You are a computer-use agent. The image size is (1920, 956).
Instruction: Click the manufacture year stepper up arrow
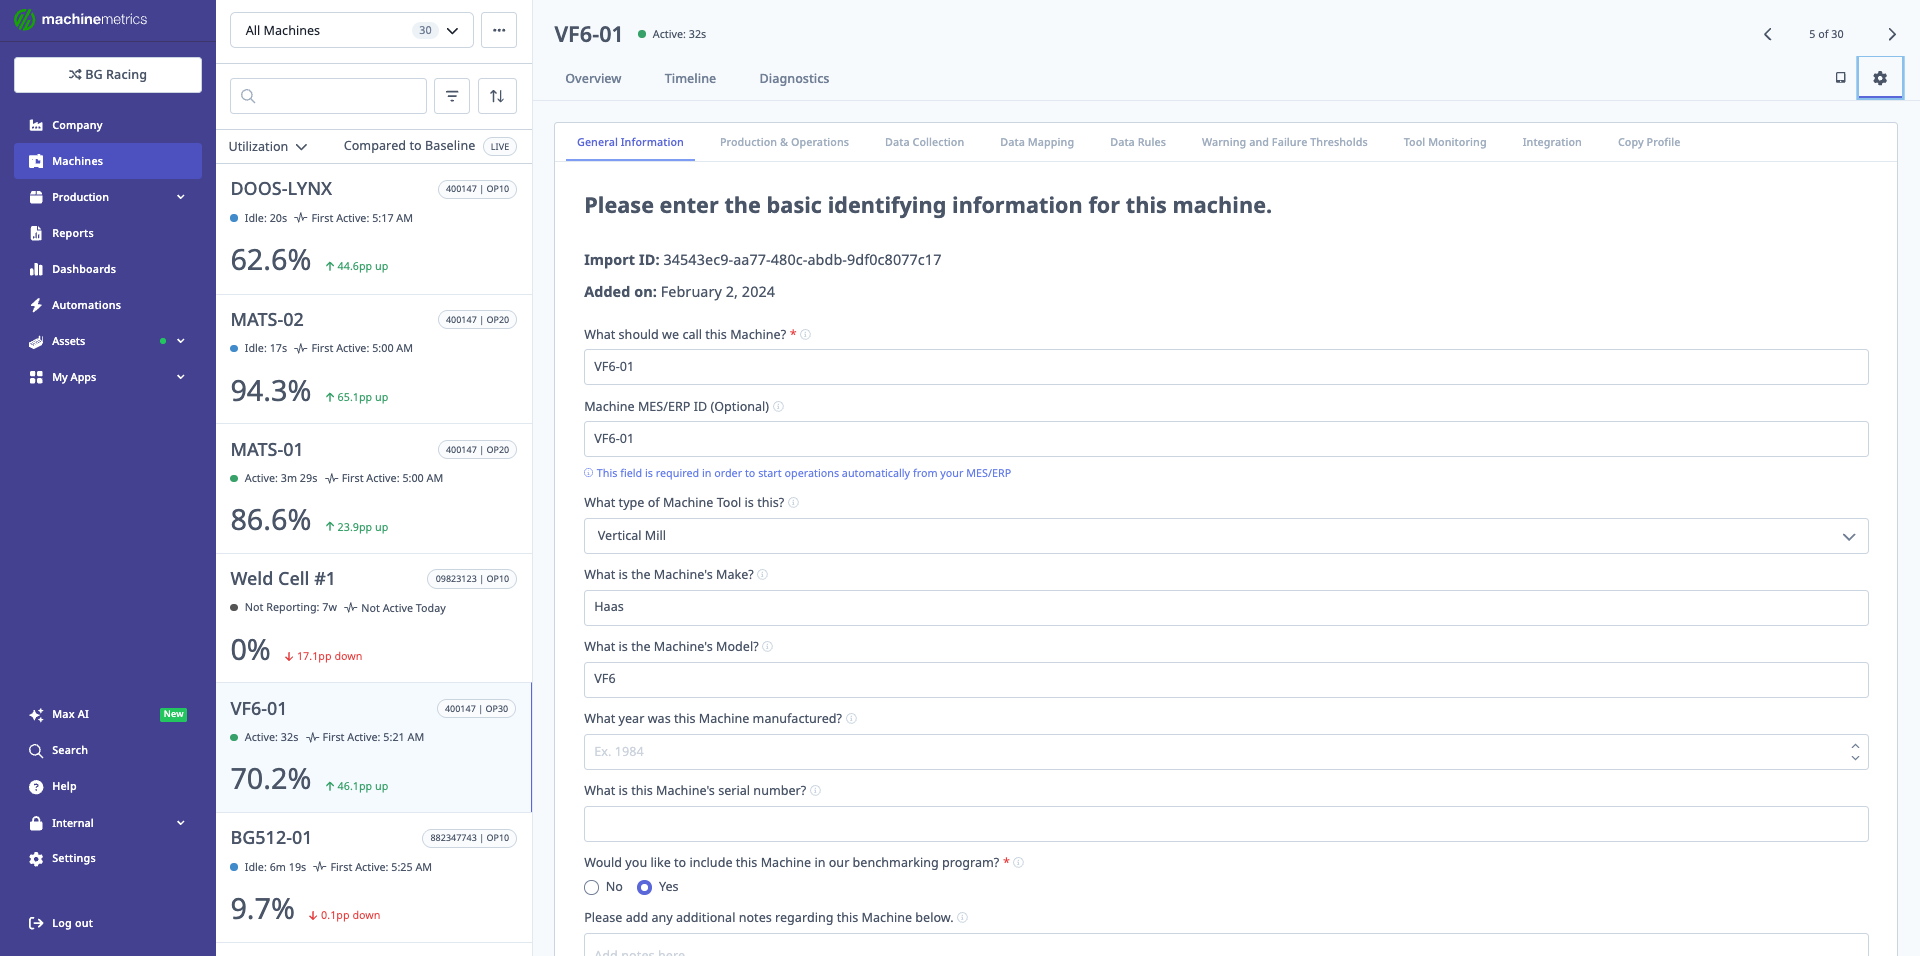1856,746
